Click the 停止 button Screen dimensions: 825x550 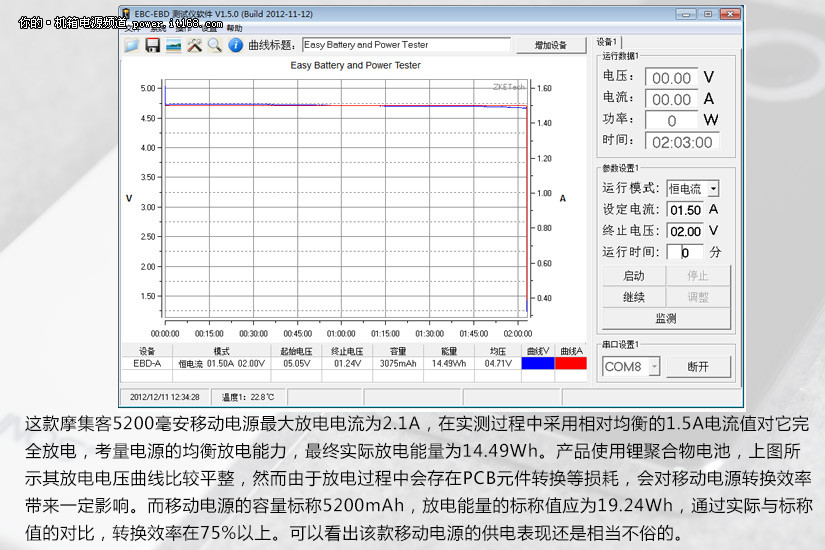point(698,276)
